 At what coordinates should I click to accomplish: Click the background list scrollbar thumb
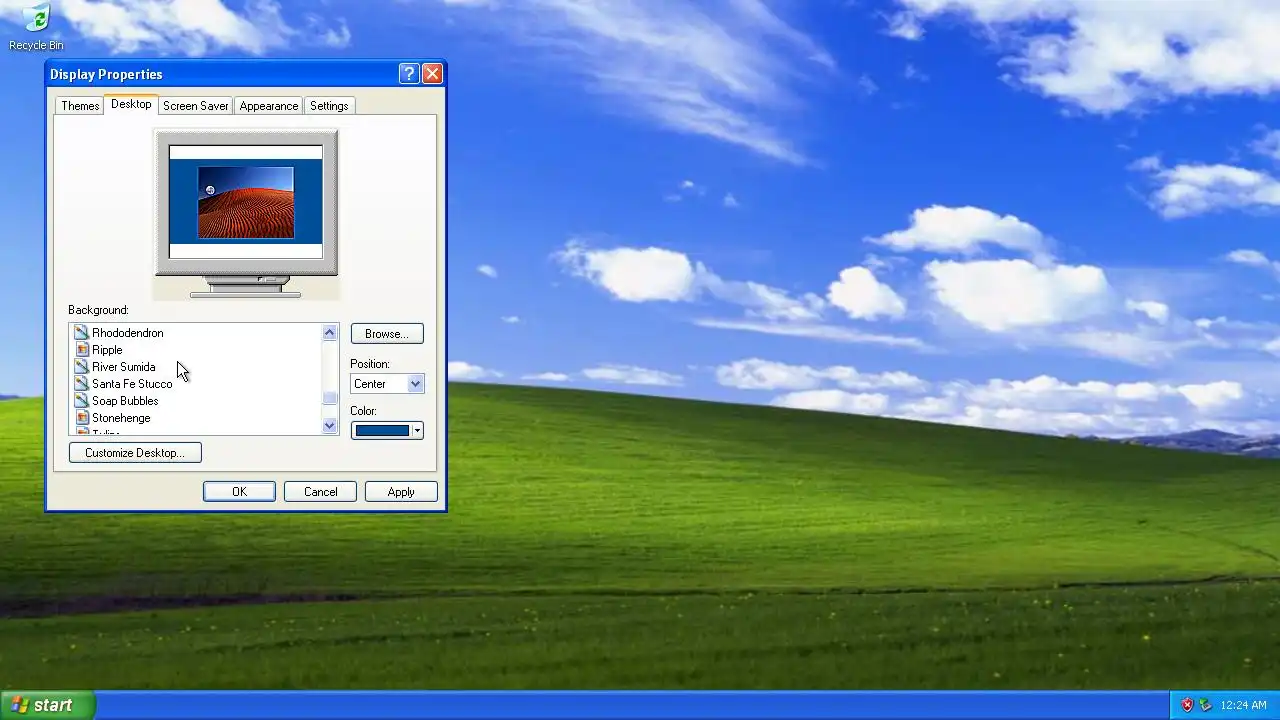tap(330, 399)
